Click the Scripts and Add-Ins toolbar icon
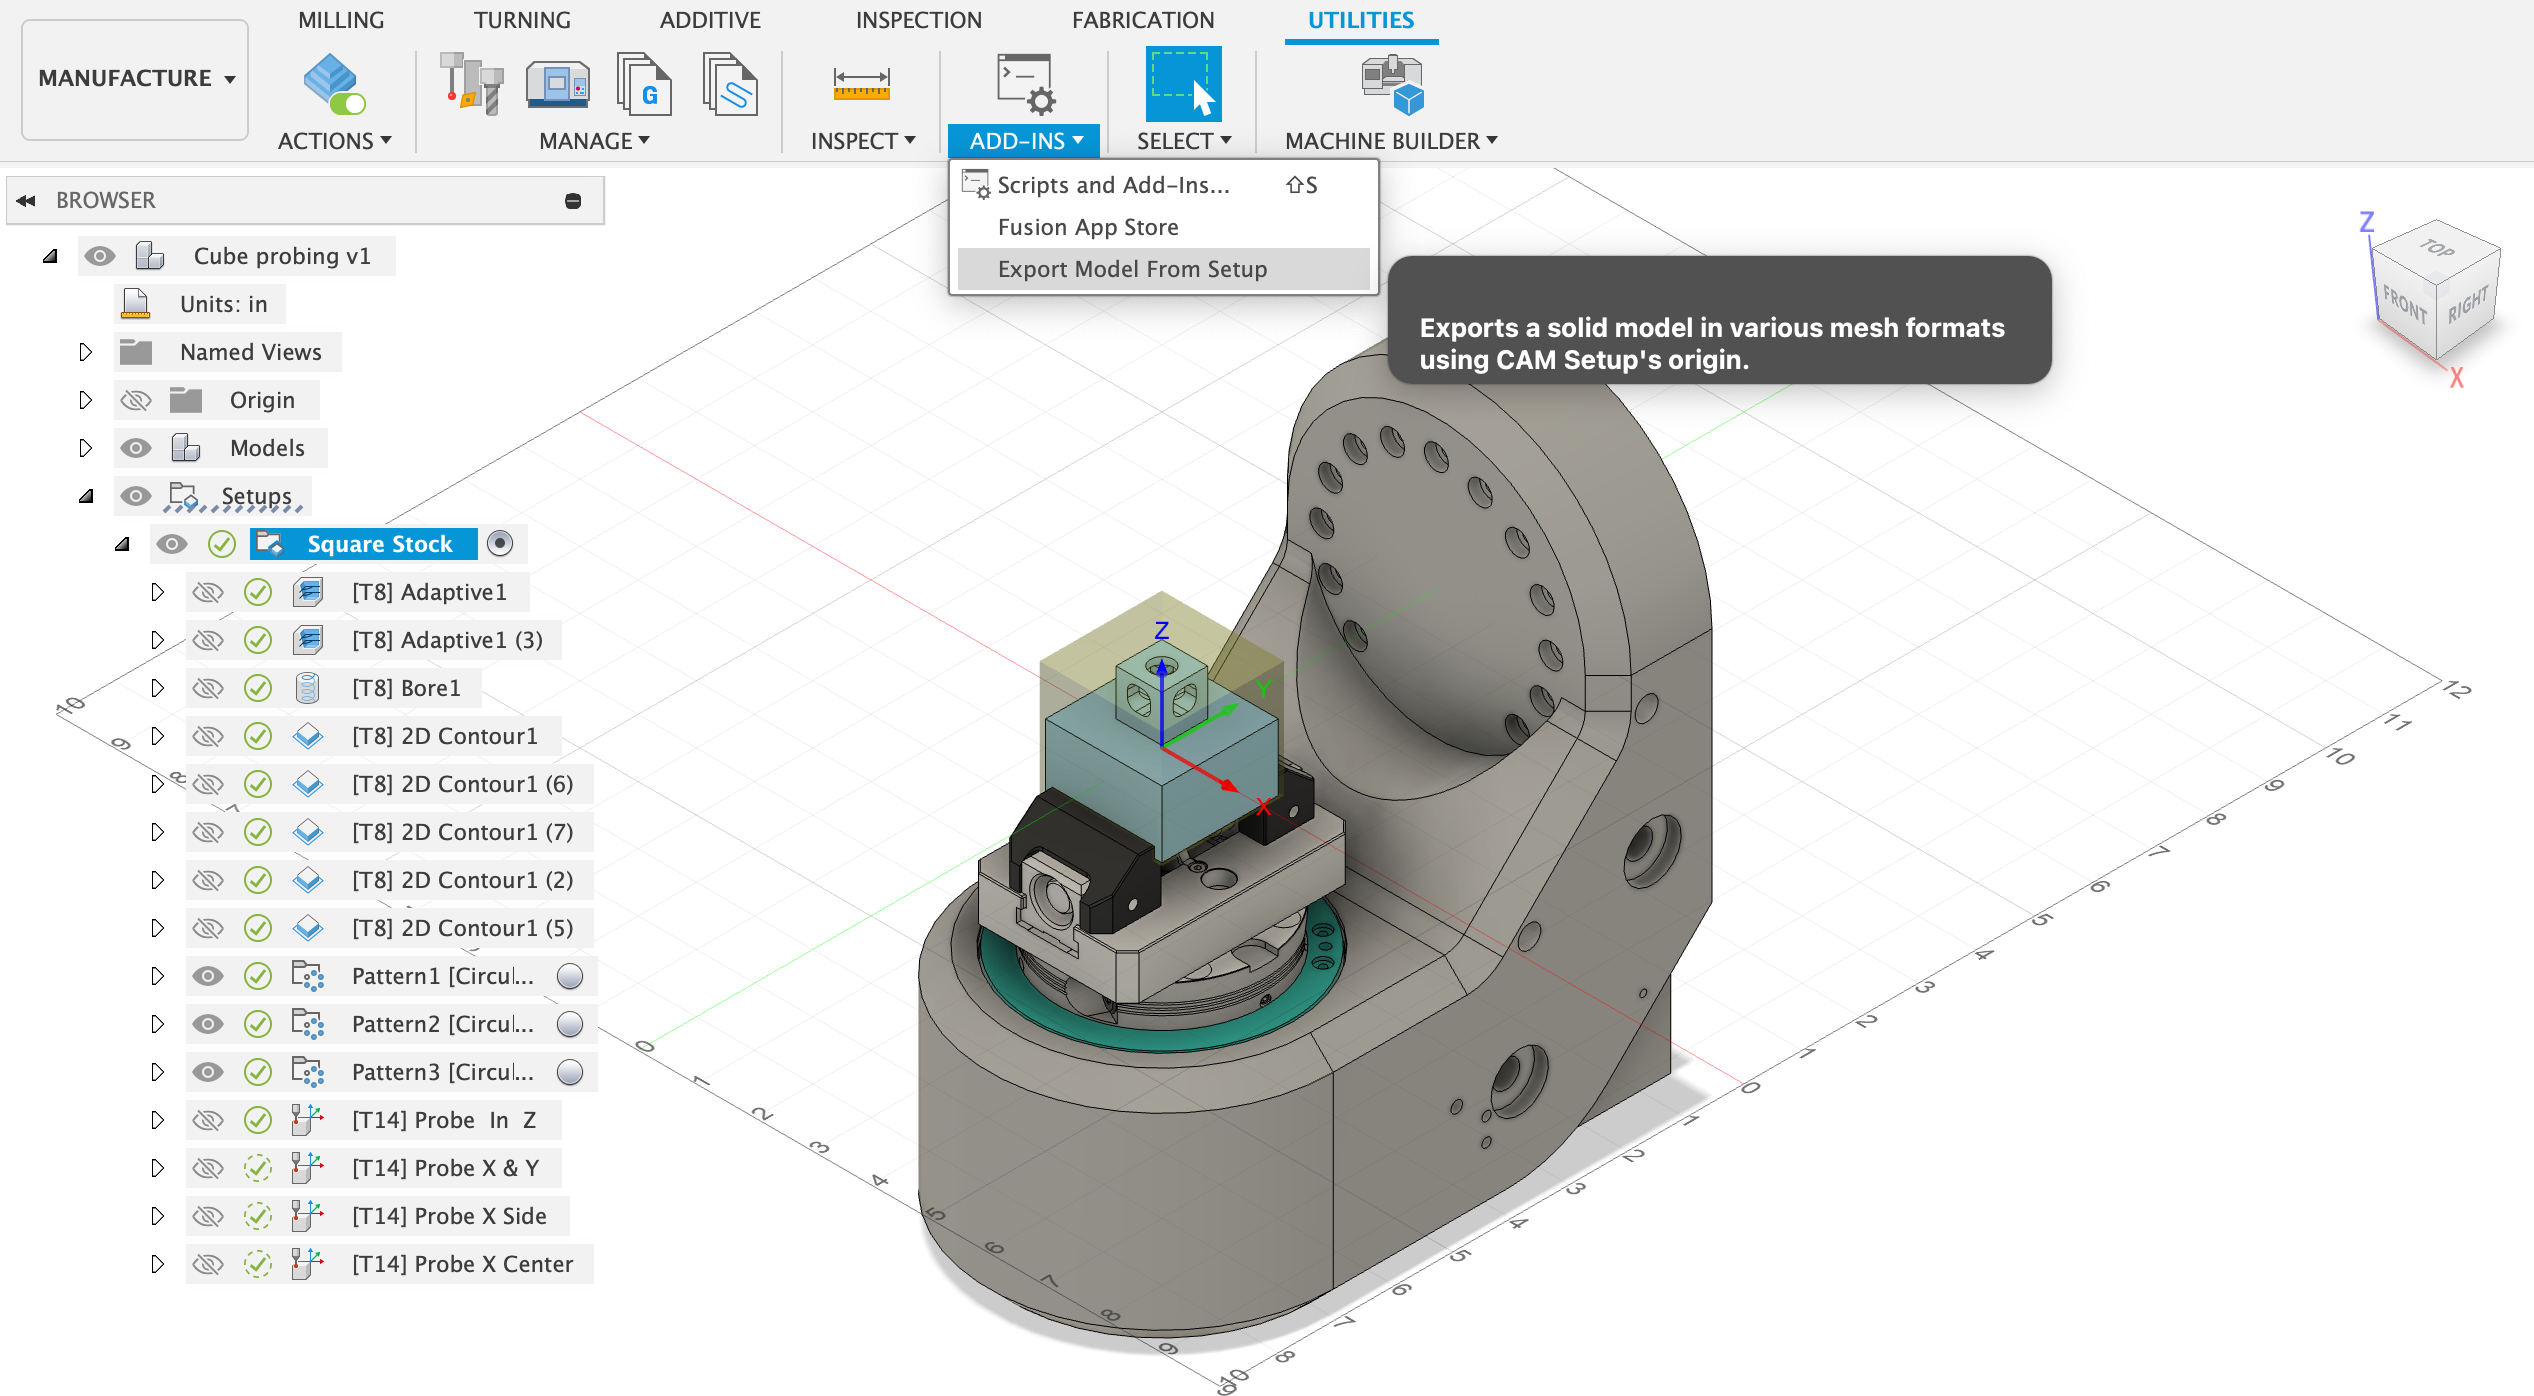 tap(1025, 83)
